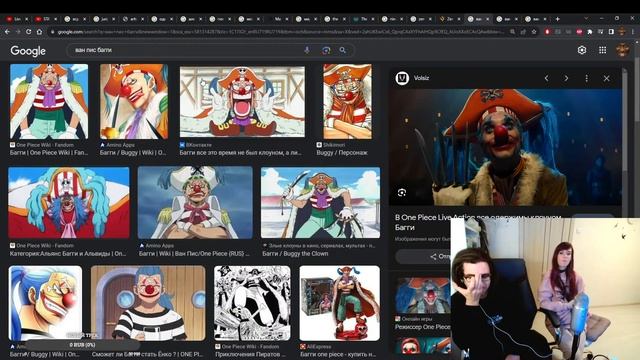This screenshot has width=640, height=360.
Task: Show previous image in the preview panel
Action: pyautogui.click(x=547, y=78)
